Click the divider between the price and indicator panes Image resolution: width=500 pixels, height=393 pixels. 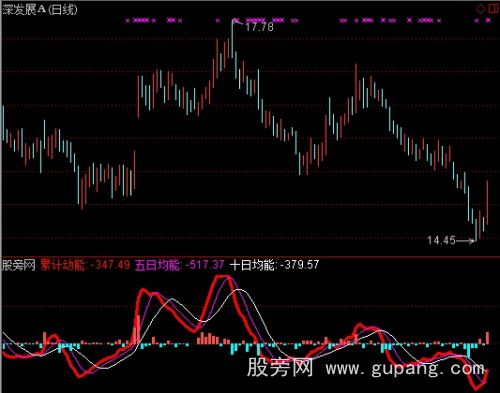click(250, 257)
